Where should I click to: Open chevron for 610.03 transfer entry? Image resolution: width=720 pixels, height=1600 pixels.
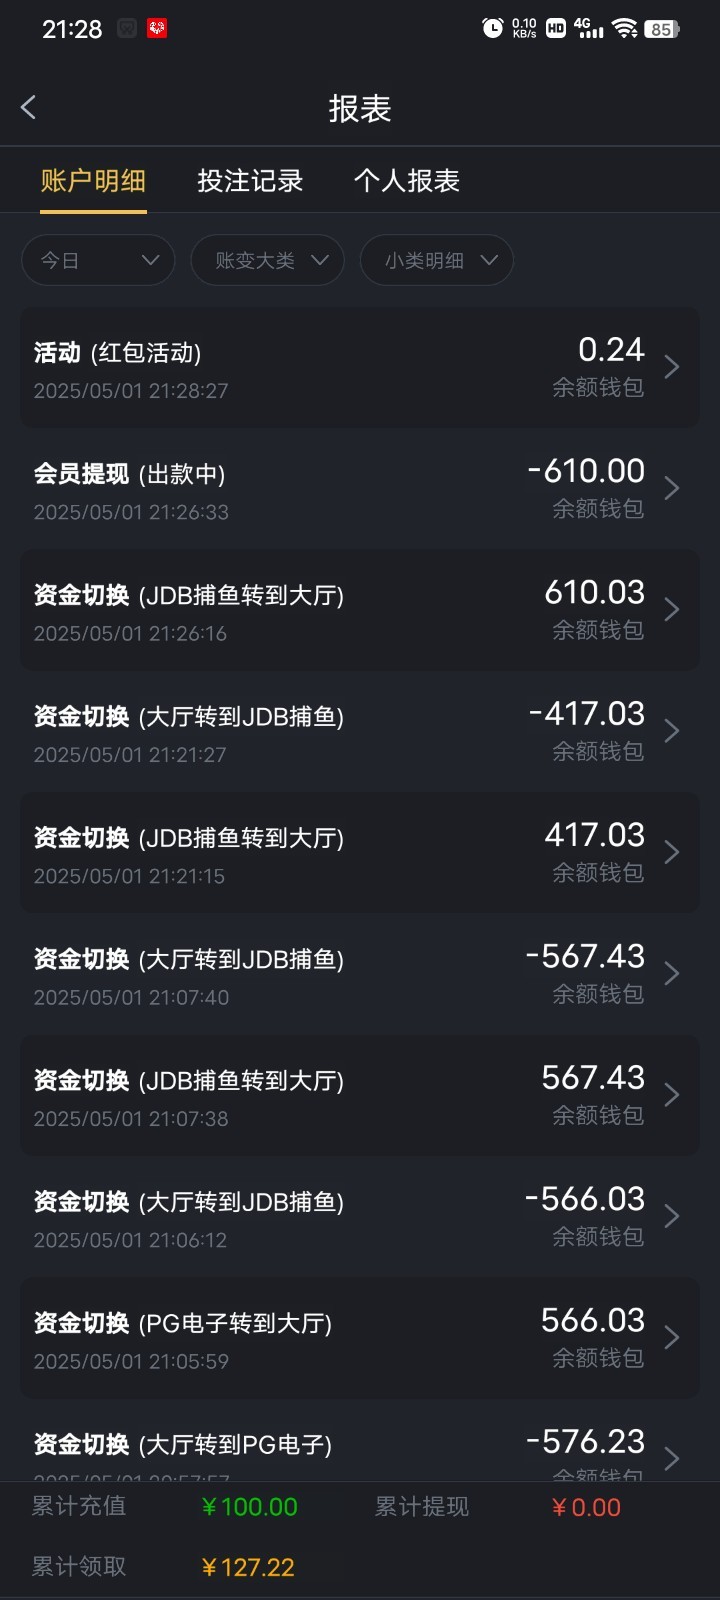tap(672, 610)
